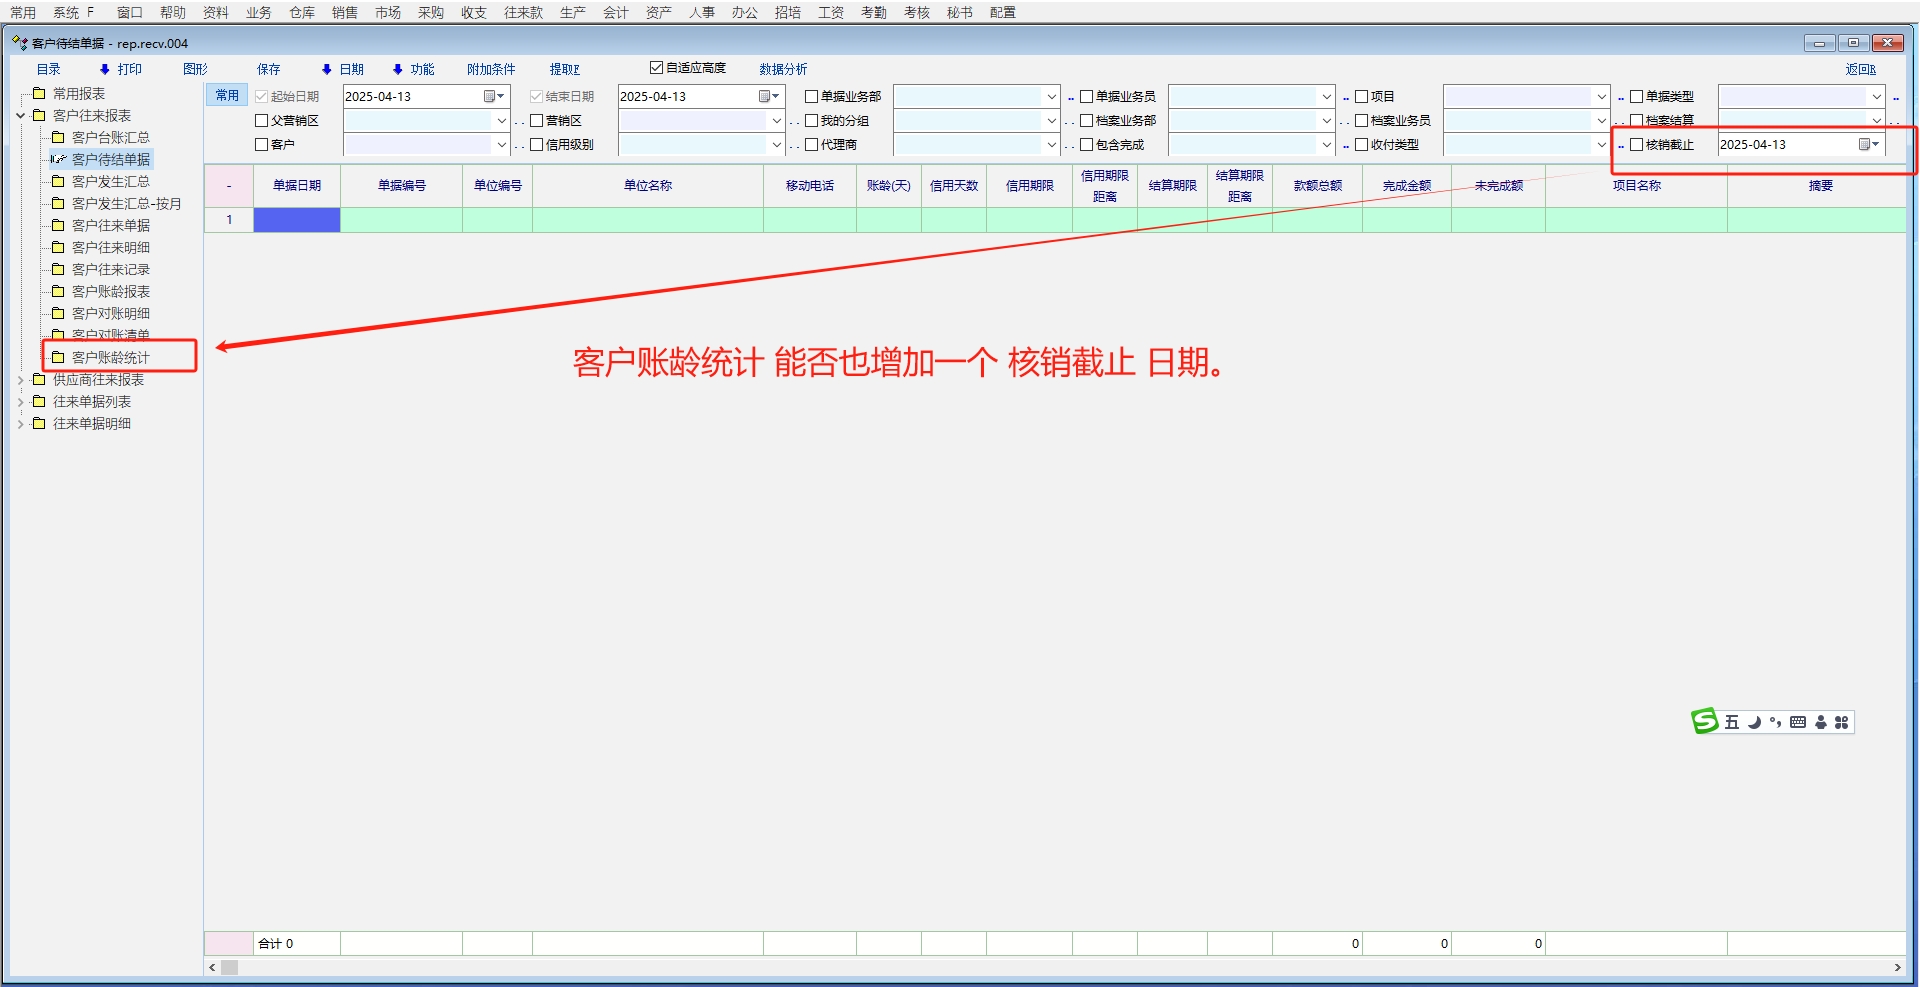The height and width of the screenshot is (987, 1920).
Task: Click the 提取 button in the toolbar
Action: point(564,69)
